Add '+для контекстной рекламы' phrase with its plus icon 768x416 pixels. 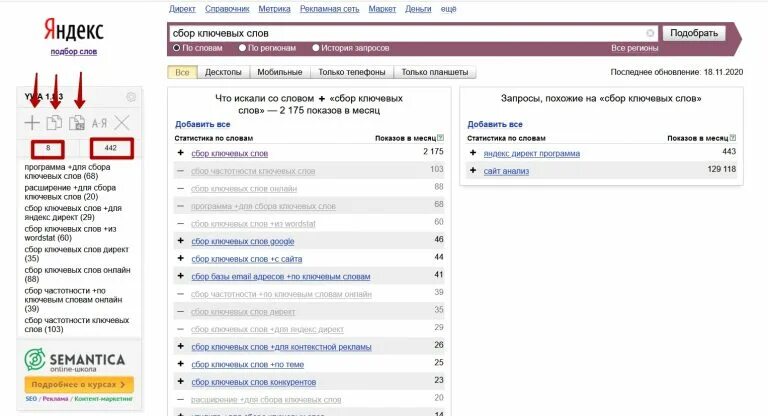180,346
